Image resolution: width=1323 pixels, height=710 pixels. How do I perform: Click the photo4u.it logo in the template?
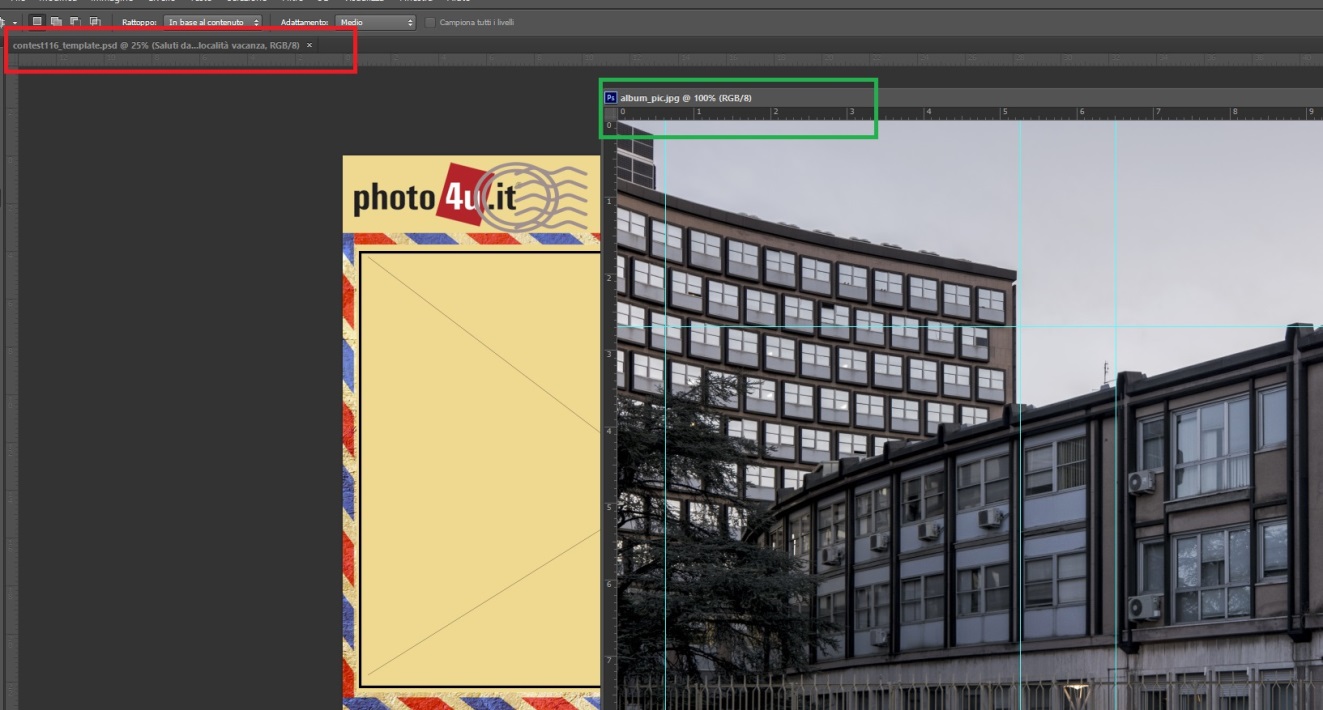(x=471, y=196)
